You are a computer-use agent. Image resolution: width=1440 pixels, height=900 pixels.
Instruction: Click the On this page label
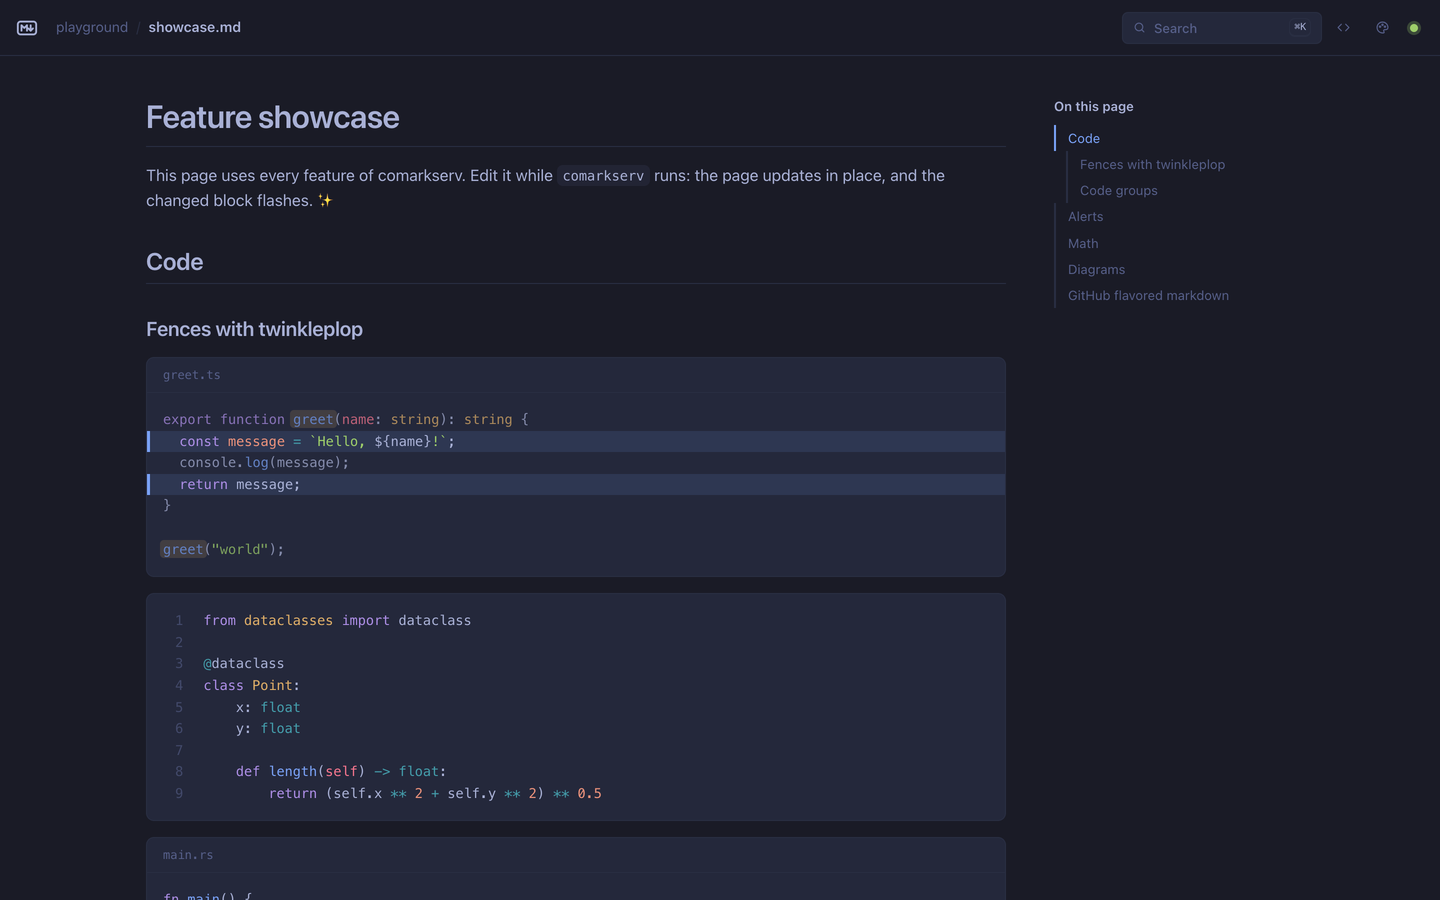(x=1093, y=106)
